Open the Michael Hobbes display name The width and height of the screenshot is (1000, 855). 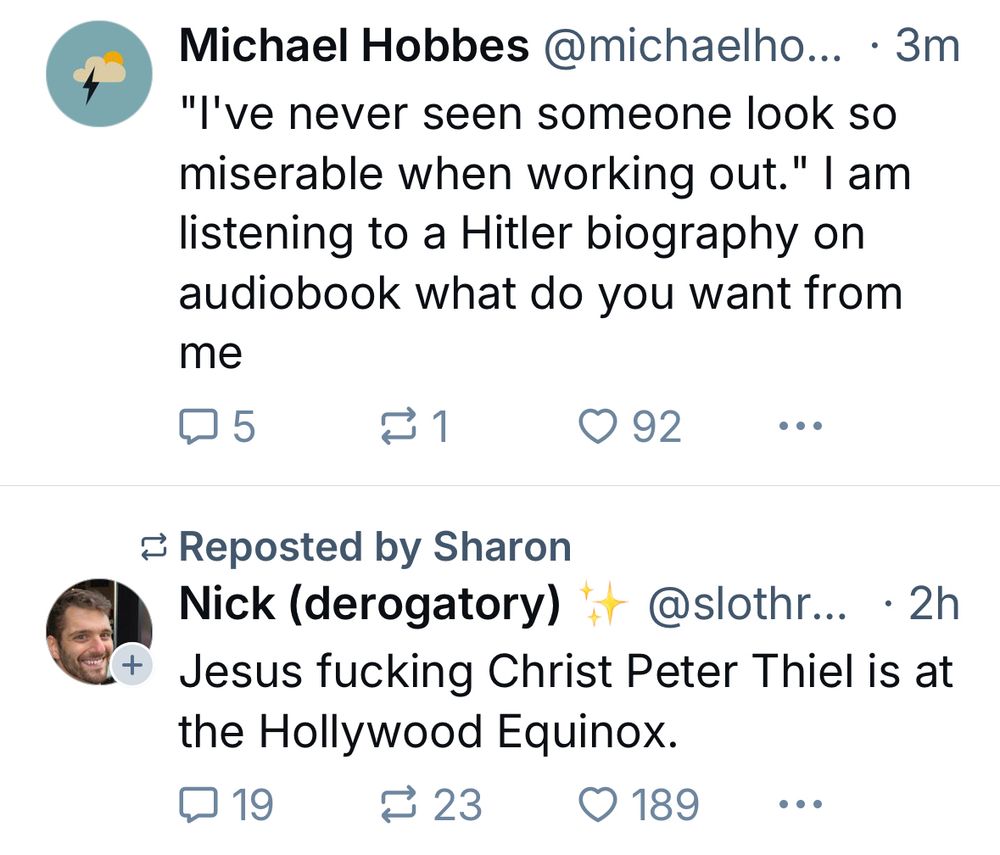[x=354, y=46]
